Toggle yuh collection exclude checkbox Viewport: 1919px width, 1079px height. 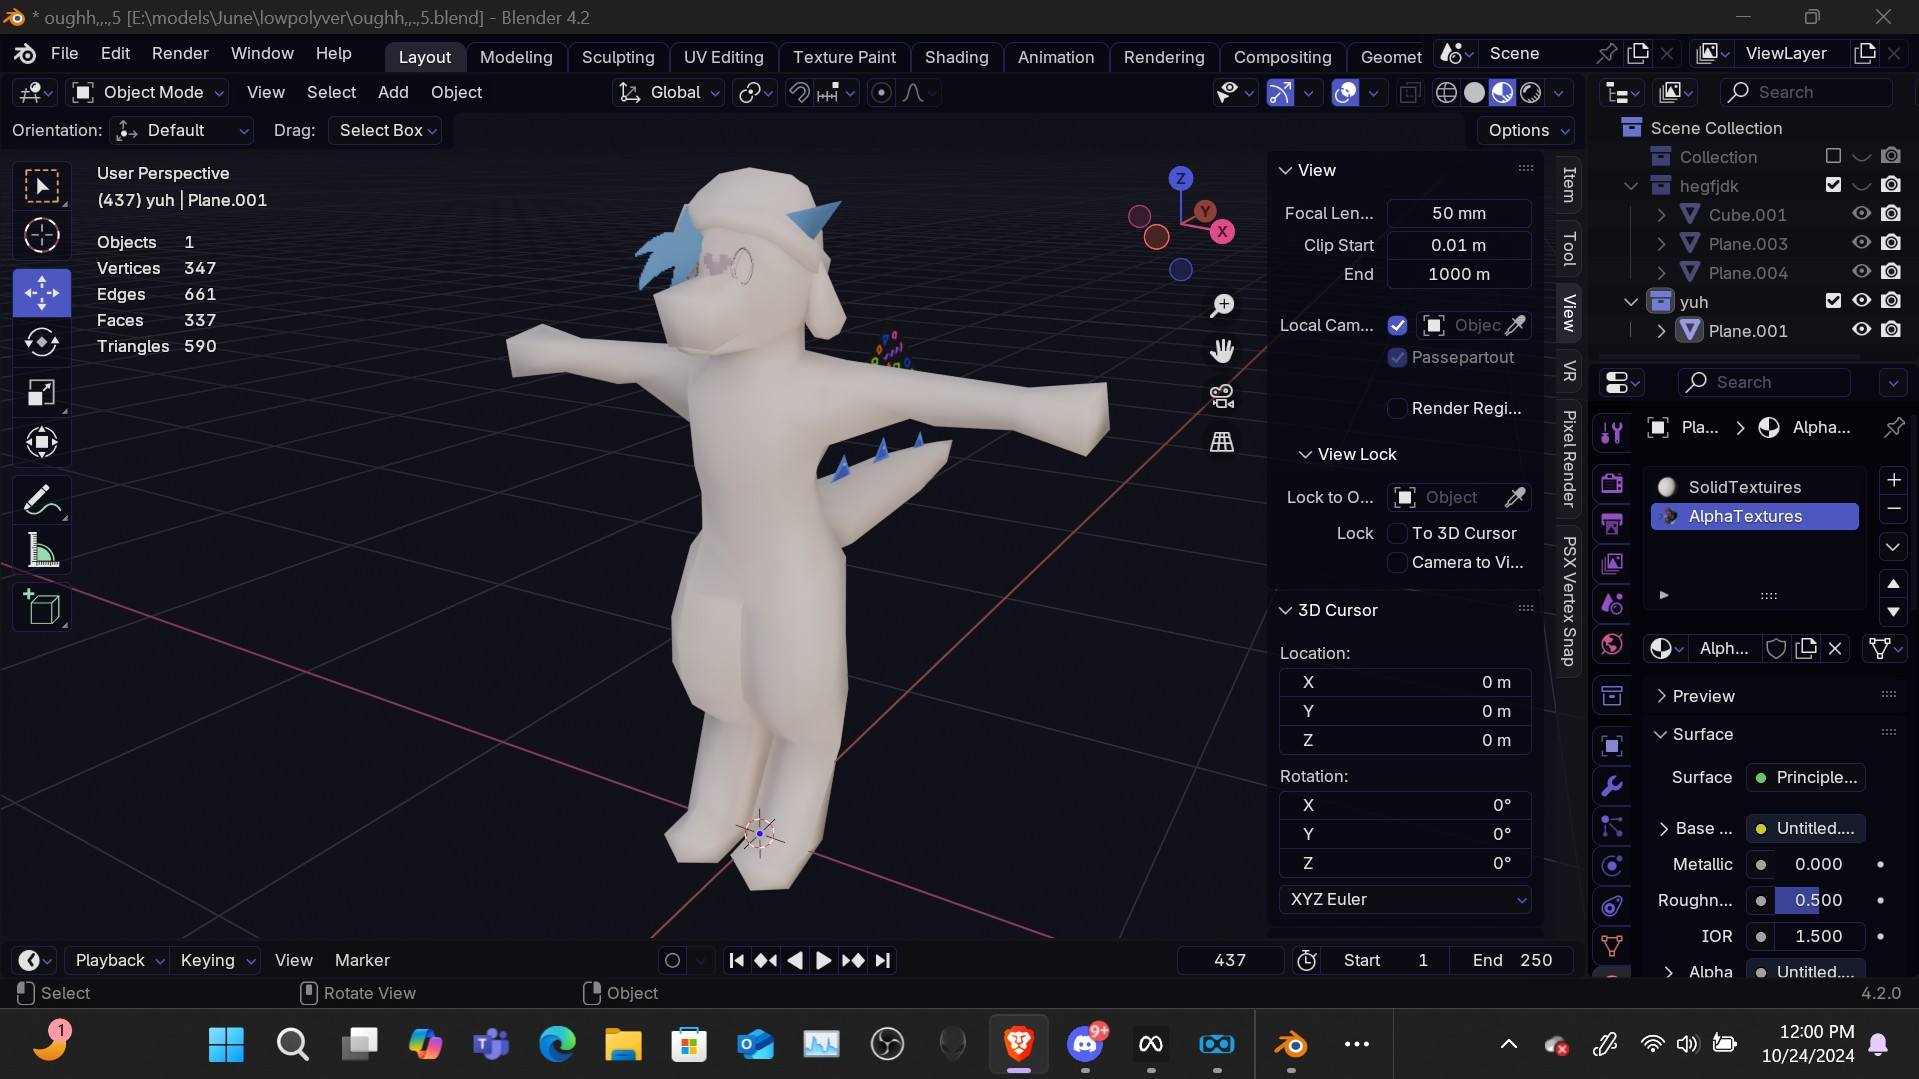pos(1833,300)
